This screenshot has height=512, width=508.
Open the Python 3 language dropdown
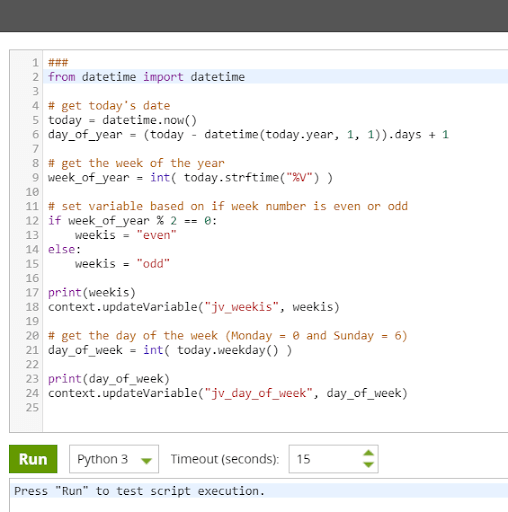(x=114, y=459)
